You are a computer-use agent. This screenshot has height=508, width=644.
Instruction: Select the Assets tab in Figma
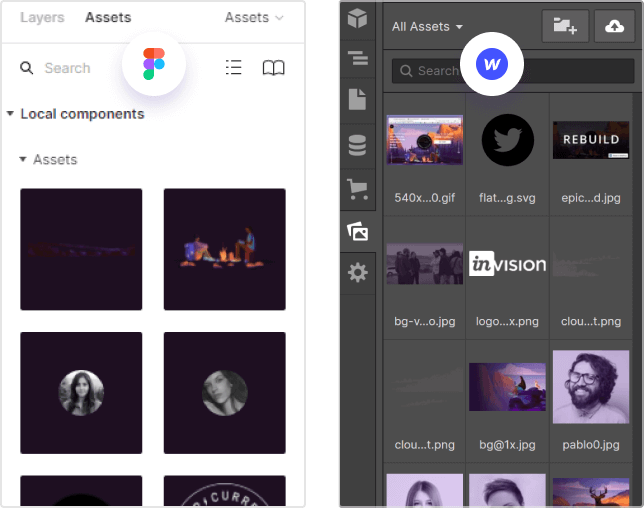pyautogui.click(x=108, y=18)
